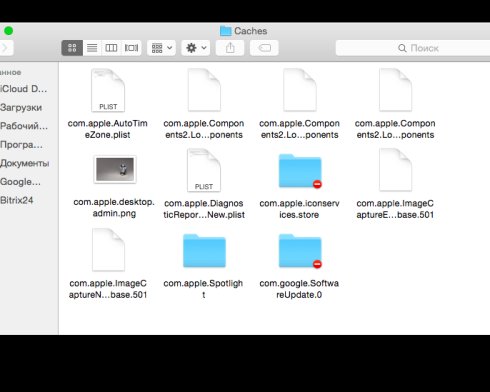Open Загрузки in the sidebar
490x392 pixels.
[x=21, y=108]
